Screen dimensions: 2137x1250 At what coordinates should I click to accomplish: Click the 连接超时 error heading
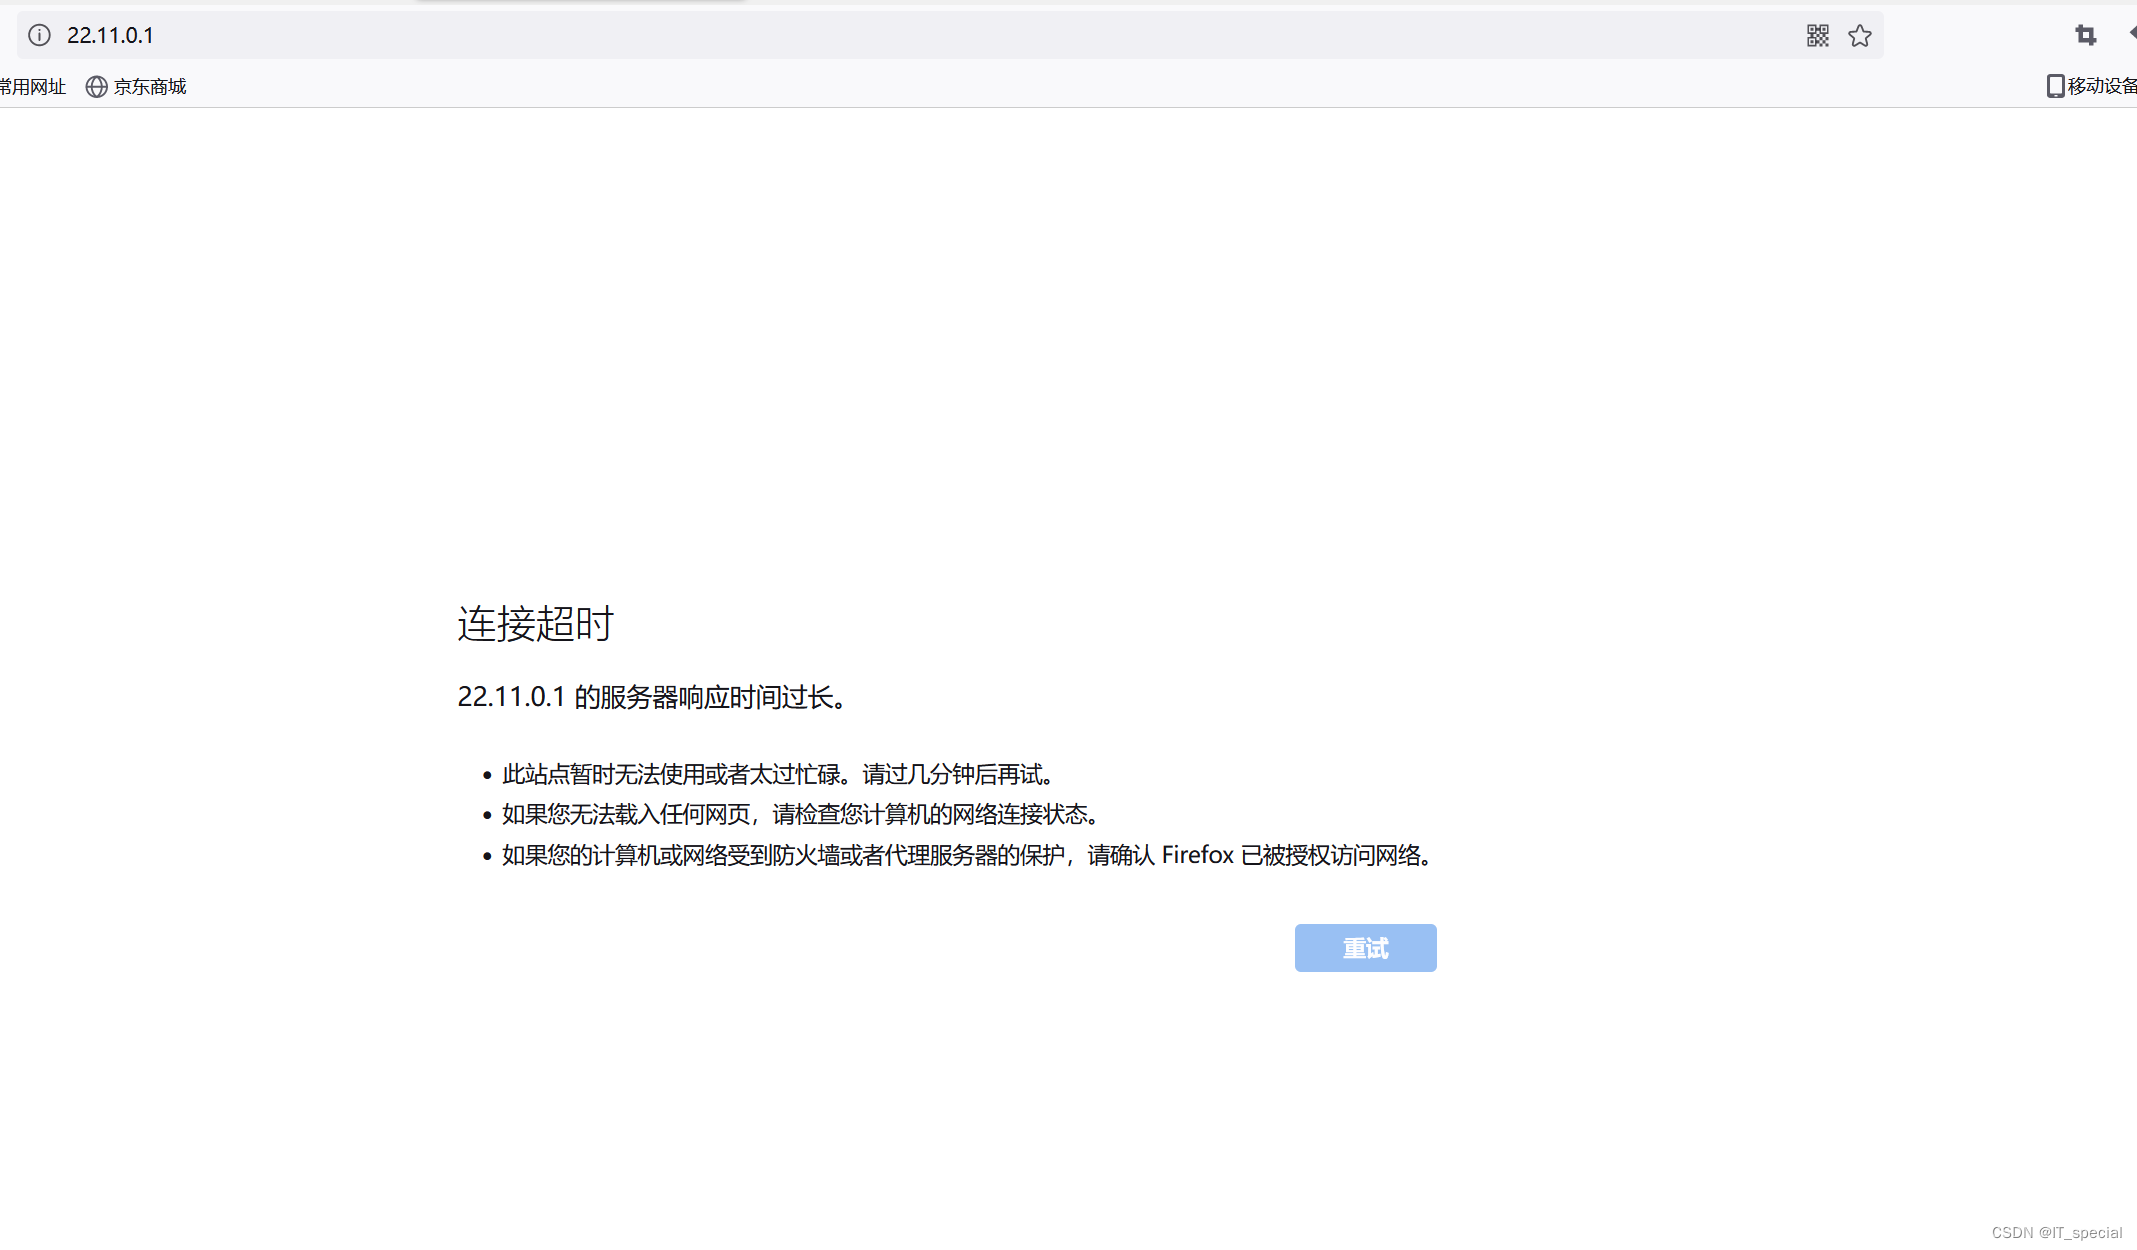click(535, 624)
